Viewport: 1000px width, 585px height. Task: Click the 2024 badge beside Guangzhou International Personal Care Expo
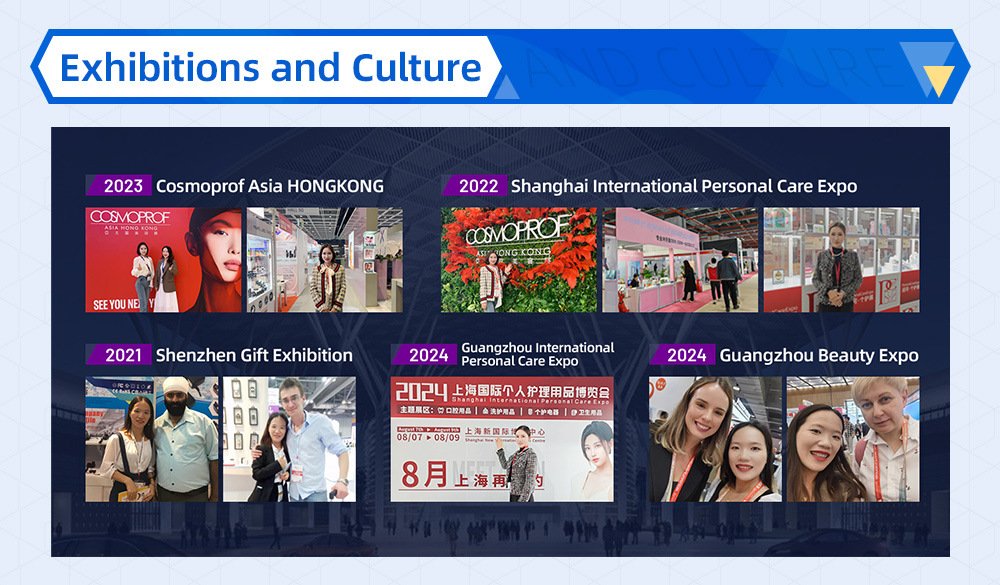(x=424, y=355)
